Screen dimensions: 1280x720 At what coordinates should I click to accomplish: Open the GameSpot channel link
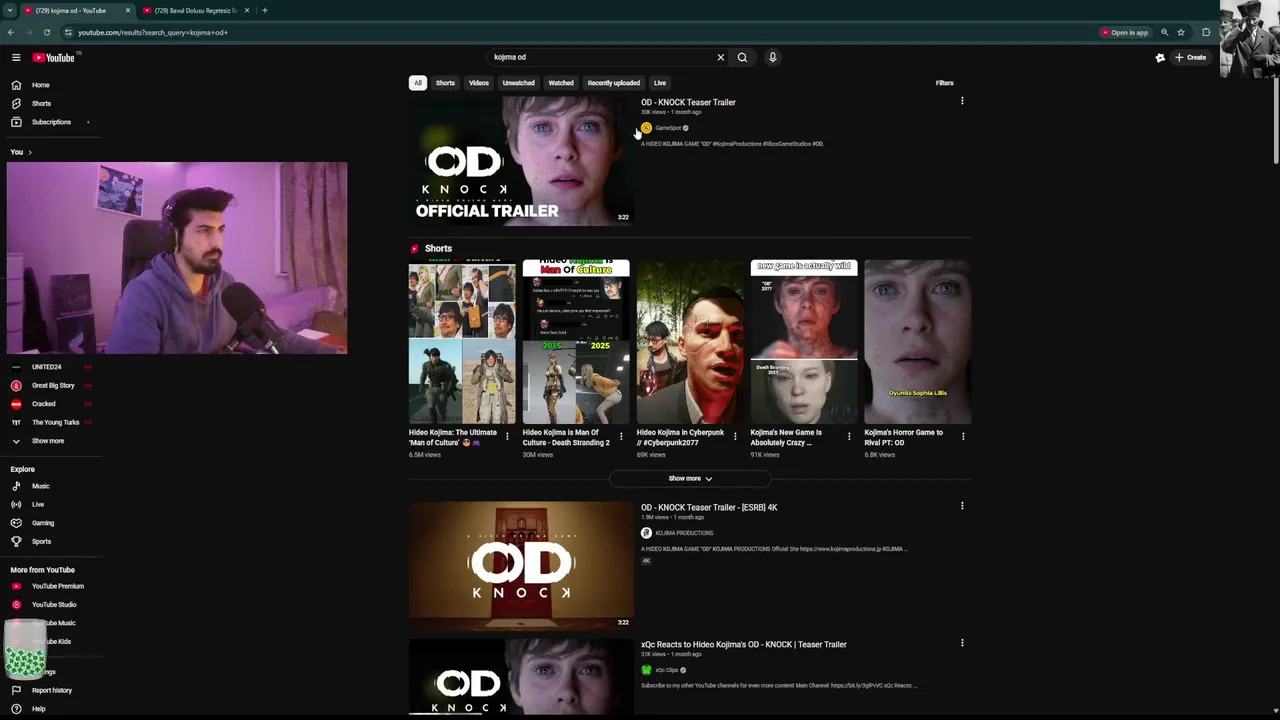point(668,128)
